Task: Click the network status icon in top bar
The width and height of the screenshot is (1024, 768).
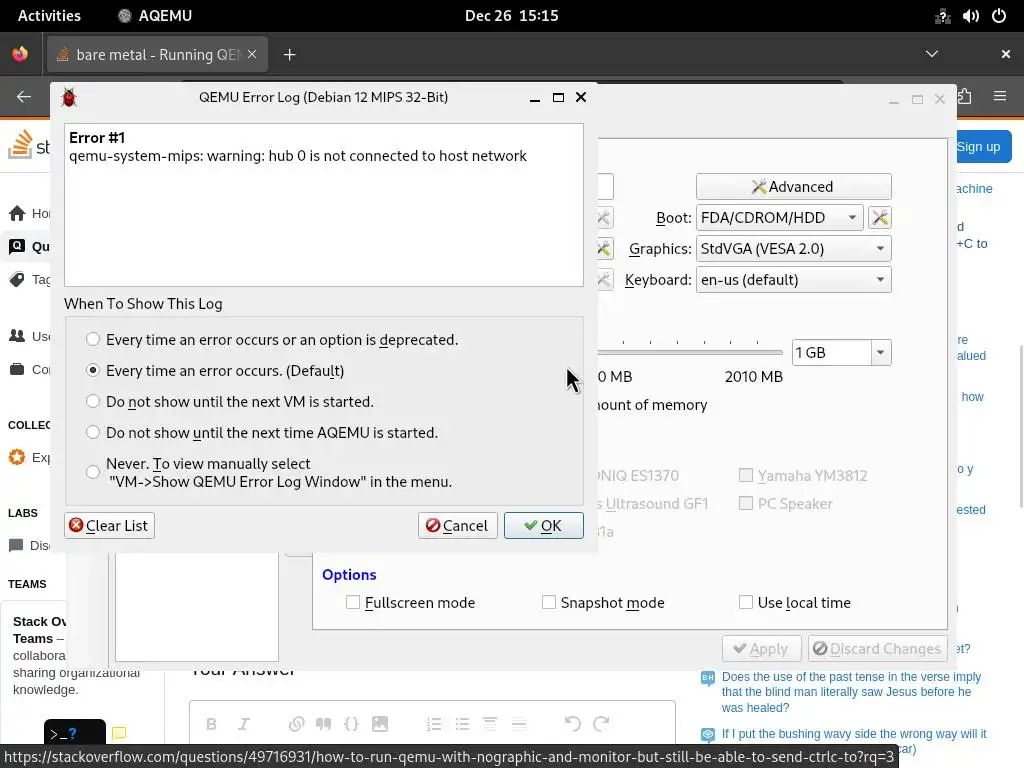Action: point(942,16)
